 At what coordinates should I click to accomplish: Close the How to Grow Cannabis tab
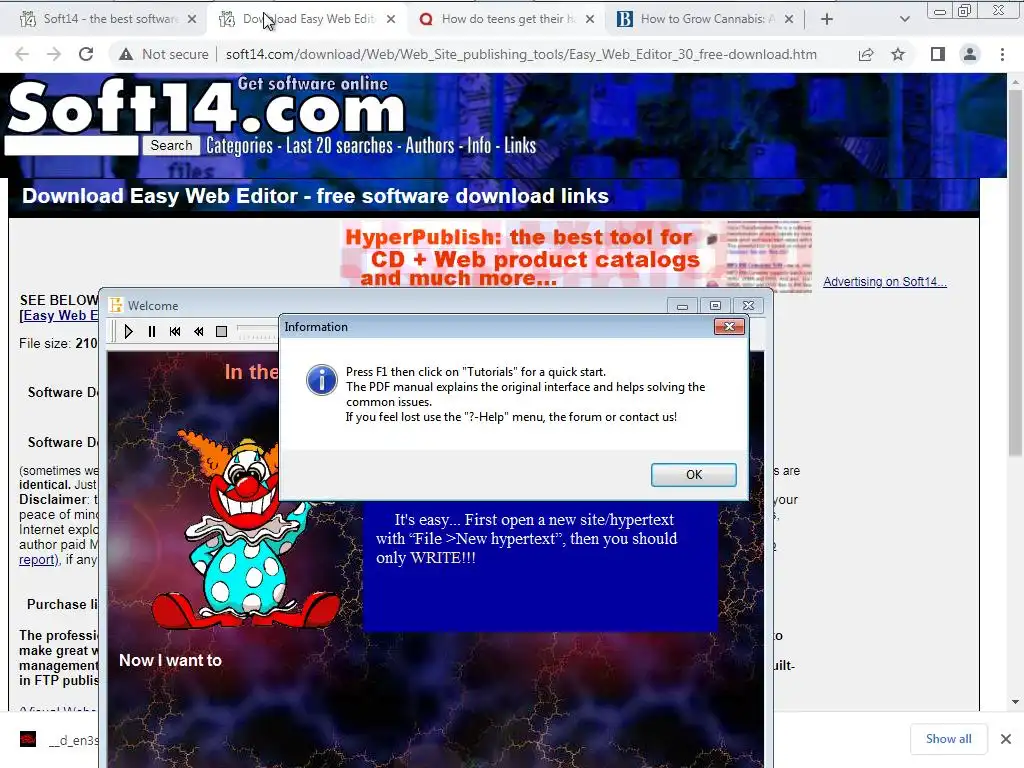[789, 19]
